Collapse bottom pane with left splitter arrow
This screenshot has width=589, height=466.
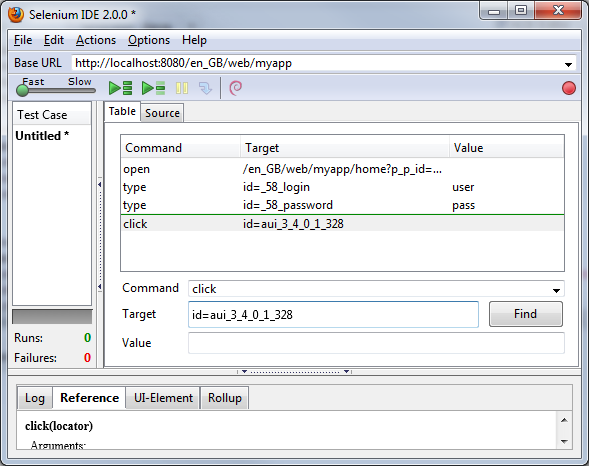coord(244,372)
